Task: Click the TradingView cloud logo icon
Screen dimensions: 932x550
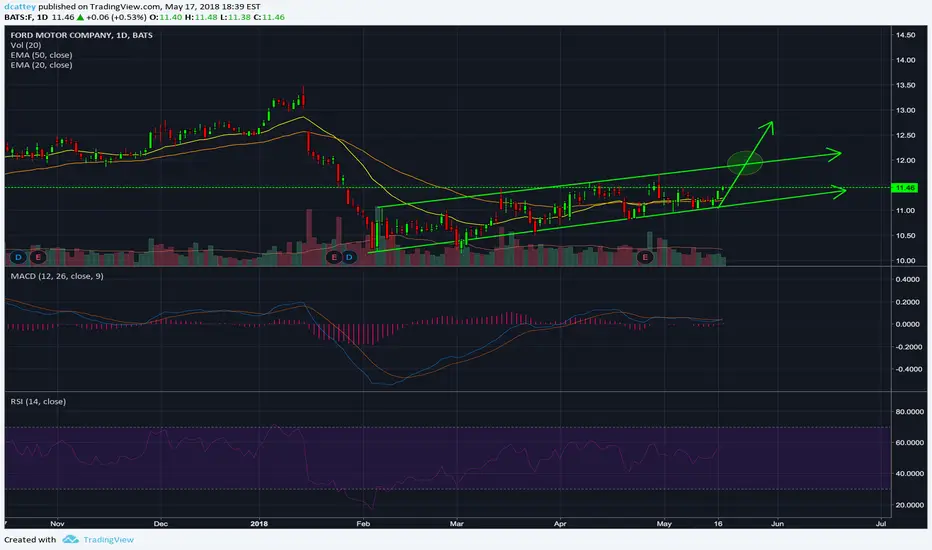Action: [70, 539]
